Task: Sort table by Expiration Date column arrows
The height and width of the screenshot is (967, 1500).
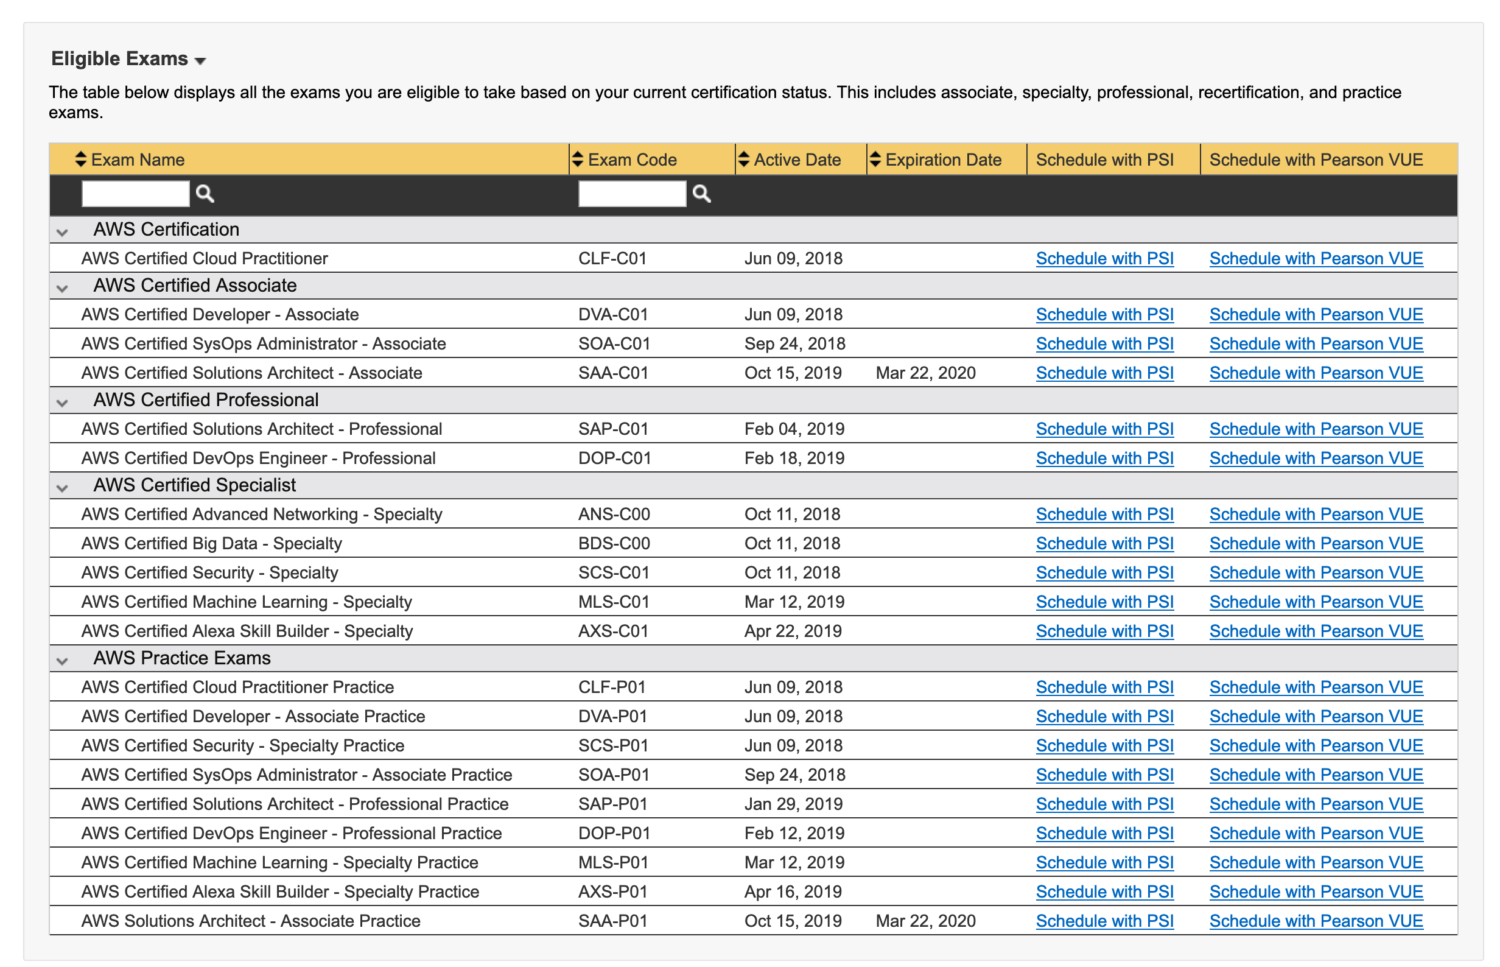Action: [x=875, y=159]
